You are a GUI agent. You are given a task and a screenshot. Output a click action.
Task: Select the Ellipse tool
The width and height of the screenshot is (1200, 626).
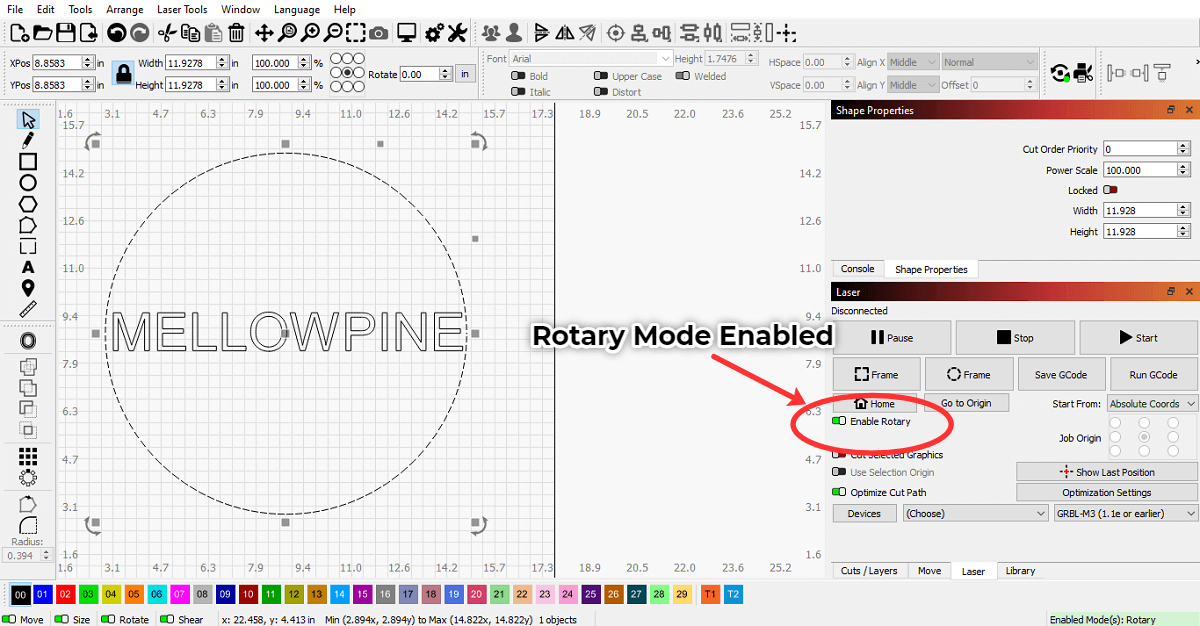click(28, 183)
